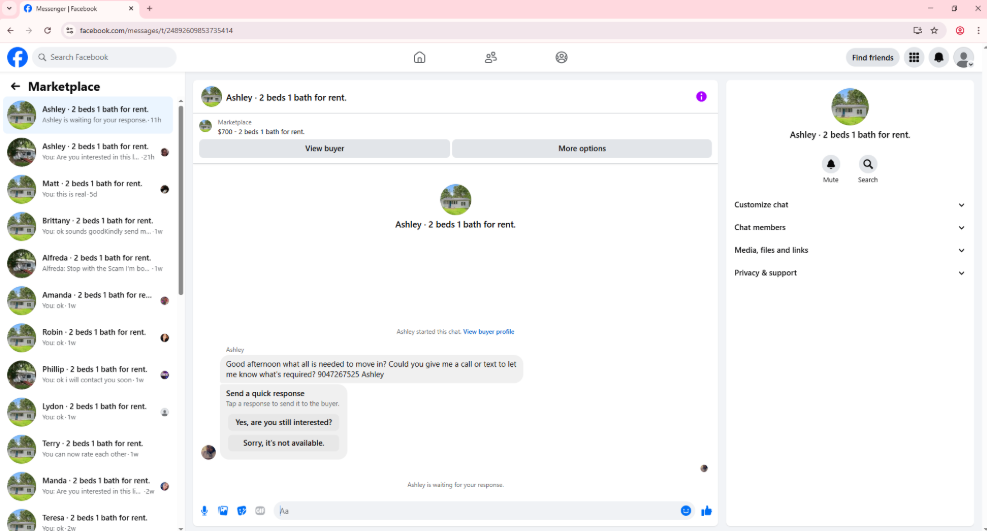Navigate back in the browser
This screenshot has height=531, width=987.
point(11,30)
